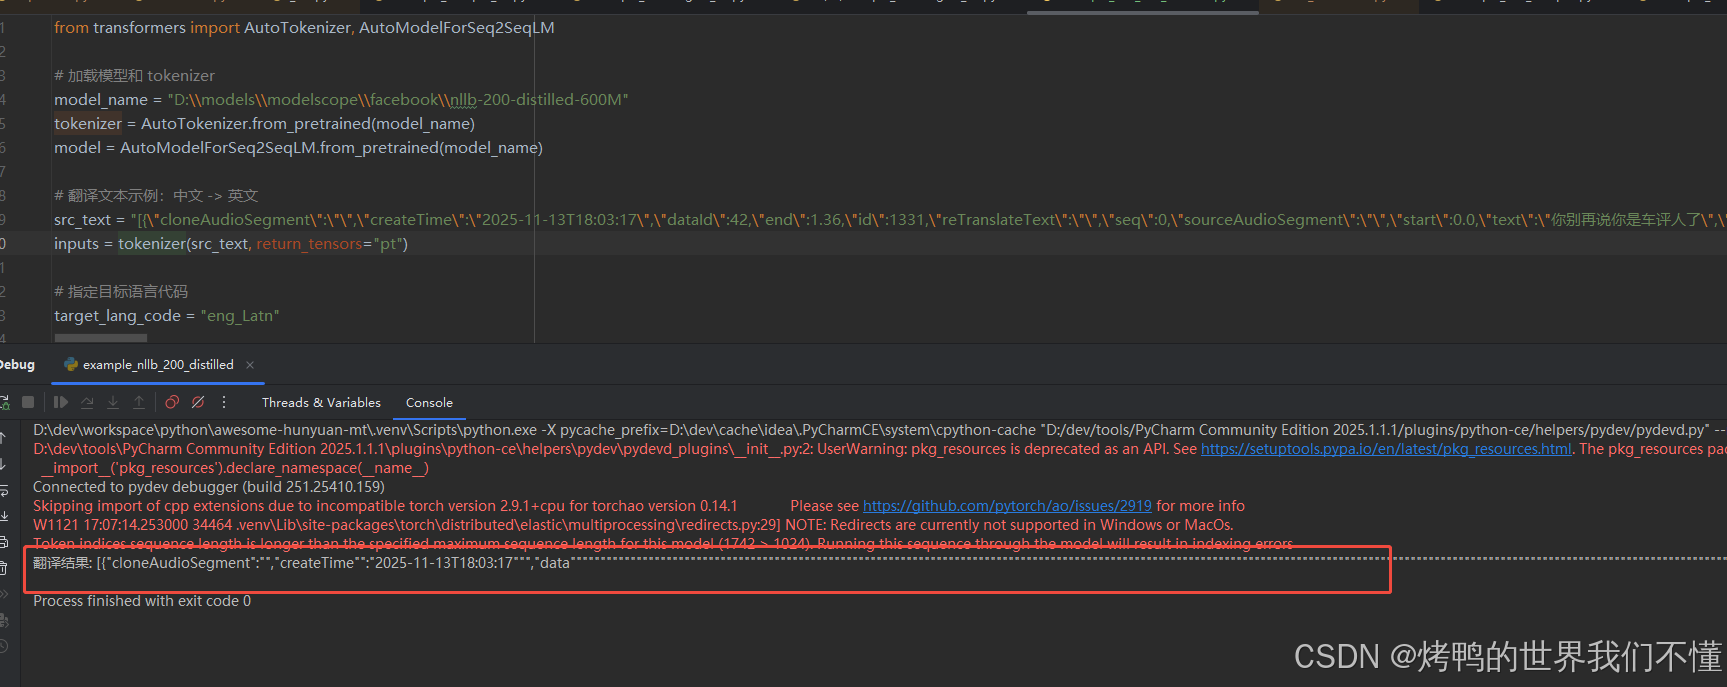Place cursor on the model_name assignment line
The height and width of the screenshot is (687, 1727).
(341, 100)
